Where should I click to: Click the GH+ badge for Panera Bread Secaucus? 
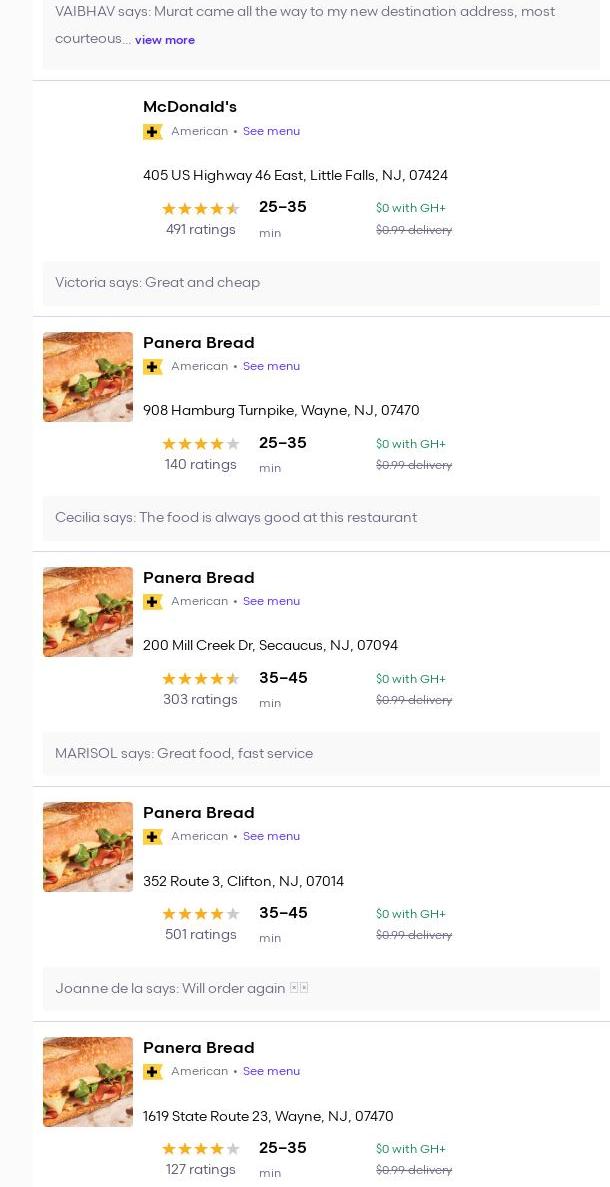[152, 602]
